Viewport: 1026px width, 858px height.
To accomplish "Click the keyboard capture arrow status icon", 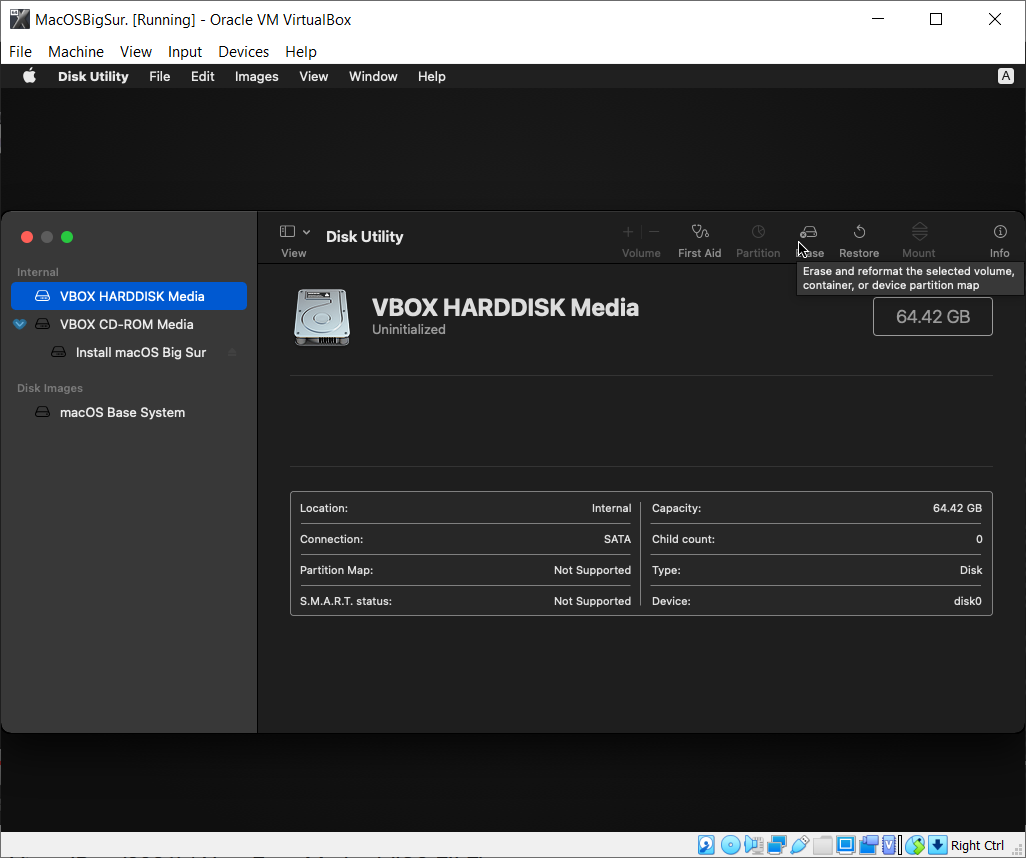I will (938, 845).
